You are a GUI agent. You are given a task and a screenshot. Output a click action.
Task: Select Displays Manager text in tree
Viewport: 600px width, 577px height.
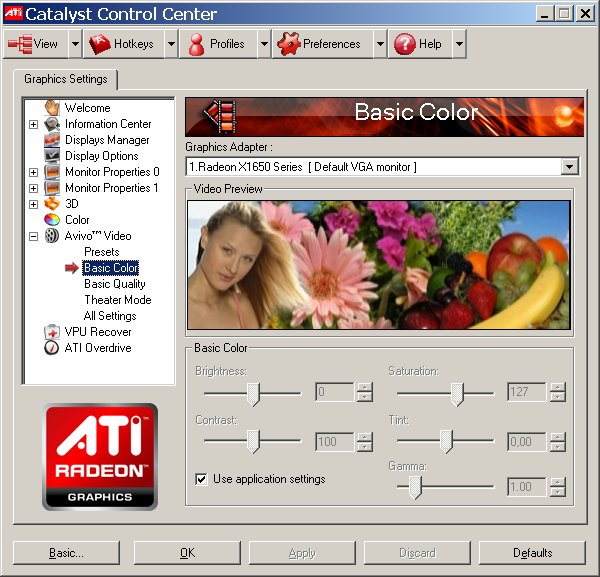(x=107, y=140)
